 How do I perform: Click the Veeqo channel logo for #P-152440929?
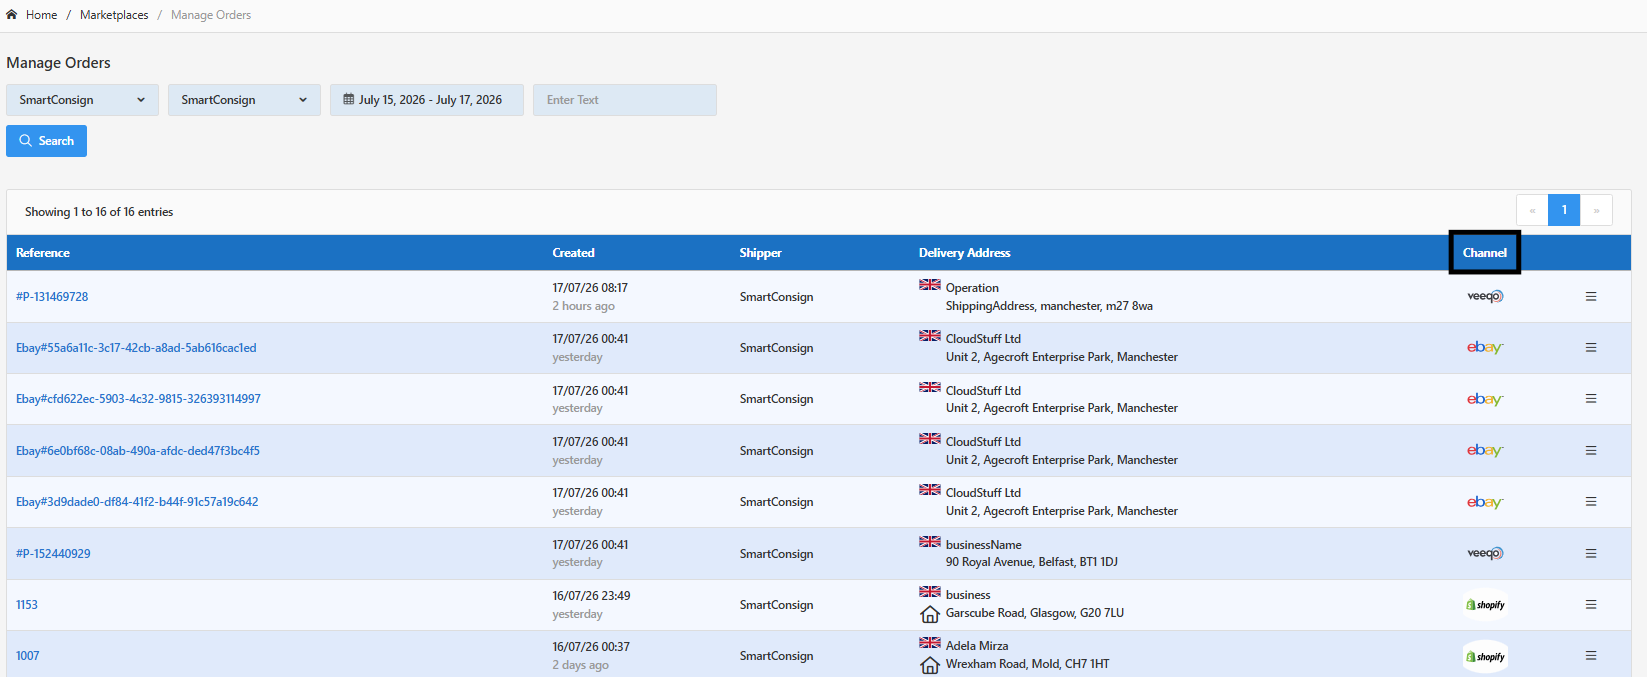click(1485, 553)
